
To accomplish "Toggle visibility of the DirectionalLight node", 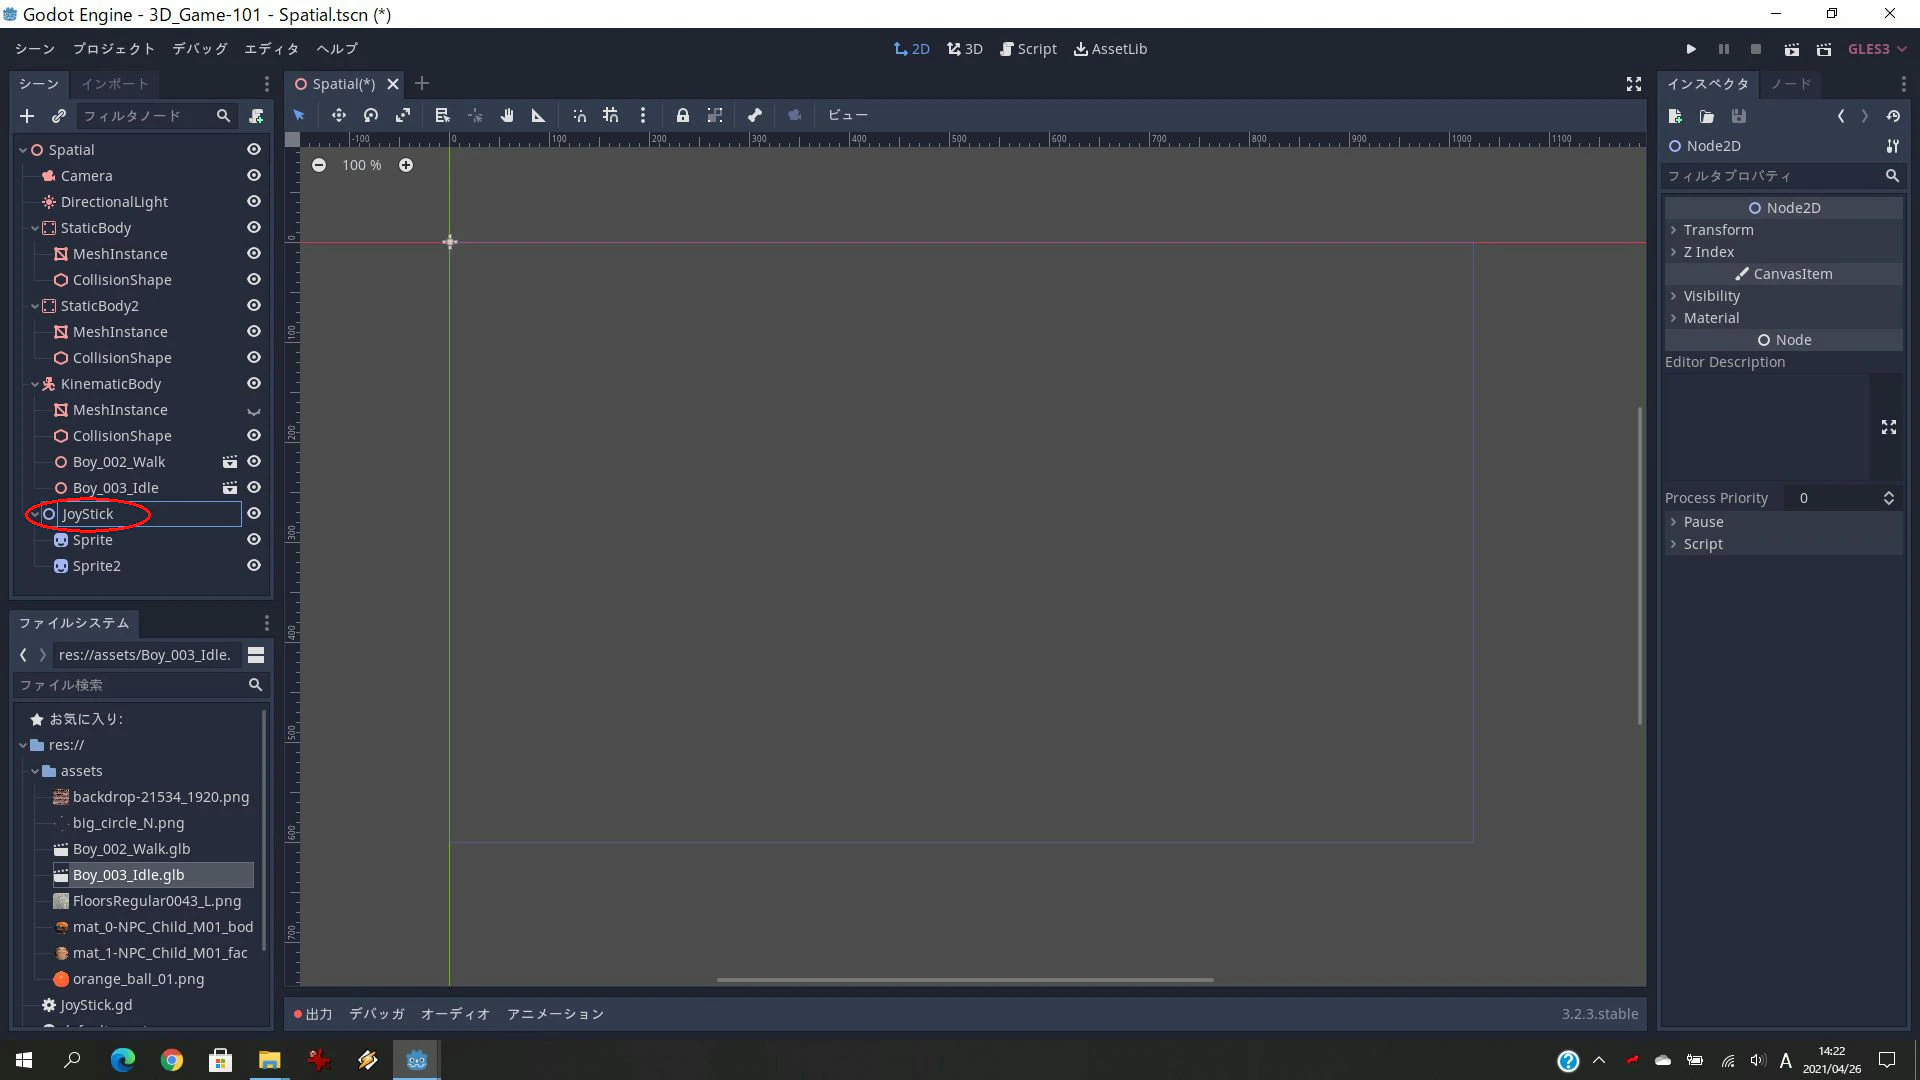I will [254, 201].
